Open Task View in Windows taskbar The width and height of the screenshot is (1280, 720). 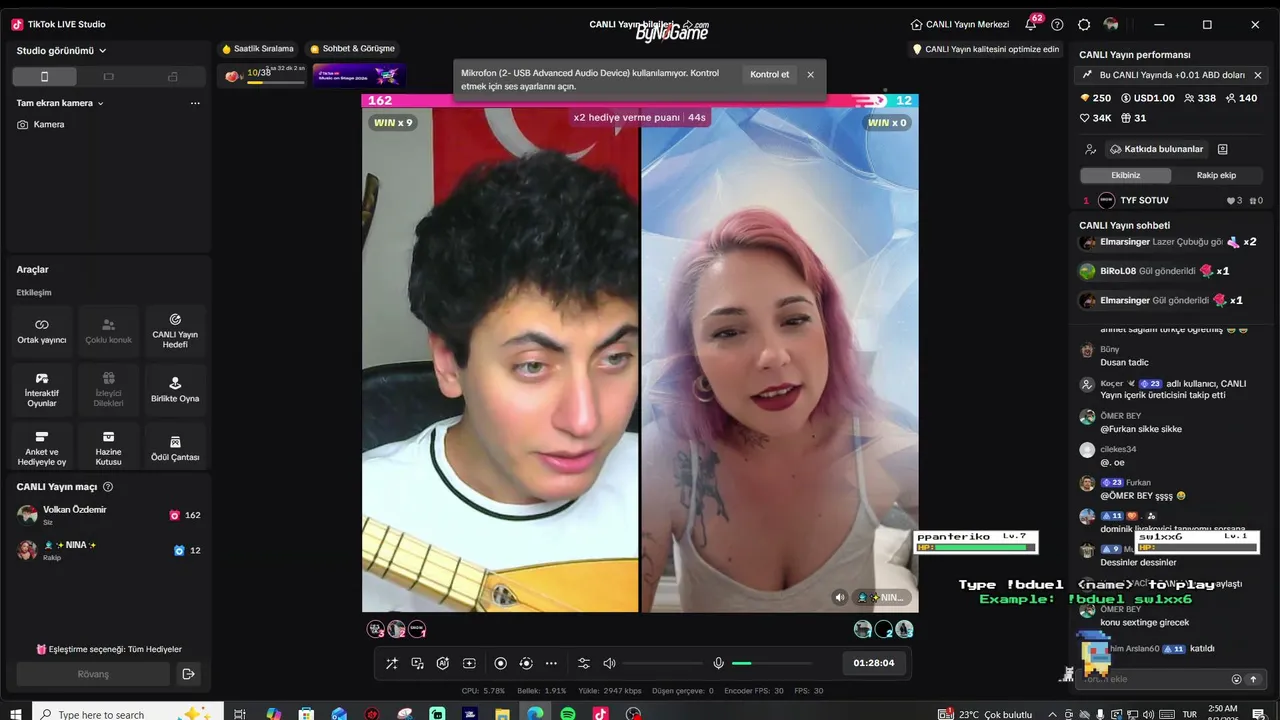tap(240, 714)
